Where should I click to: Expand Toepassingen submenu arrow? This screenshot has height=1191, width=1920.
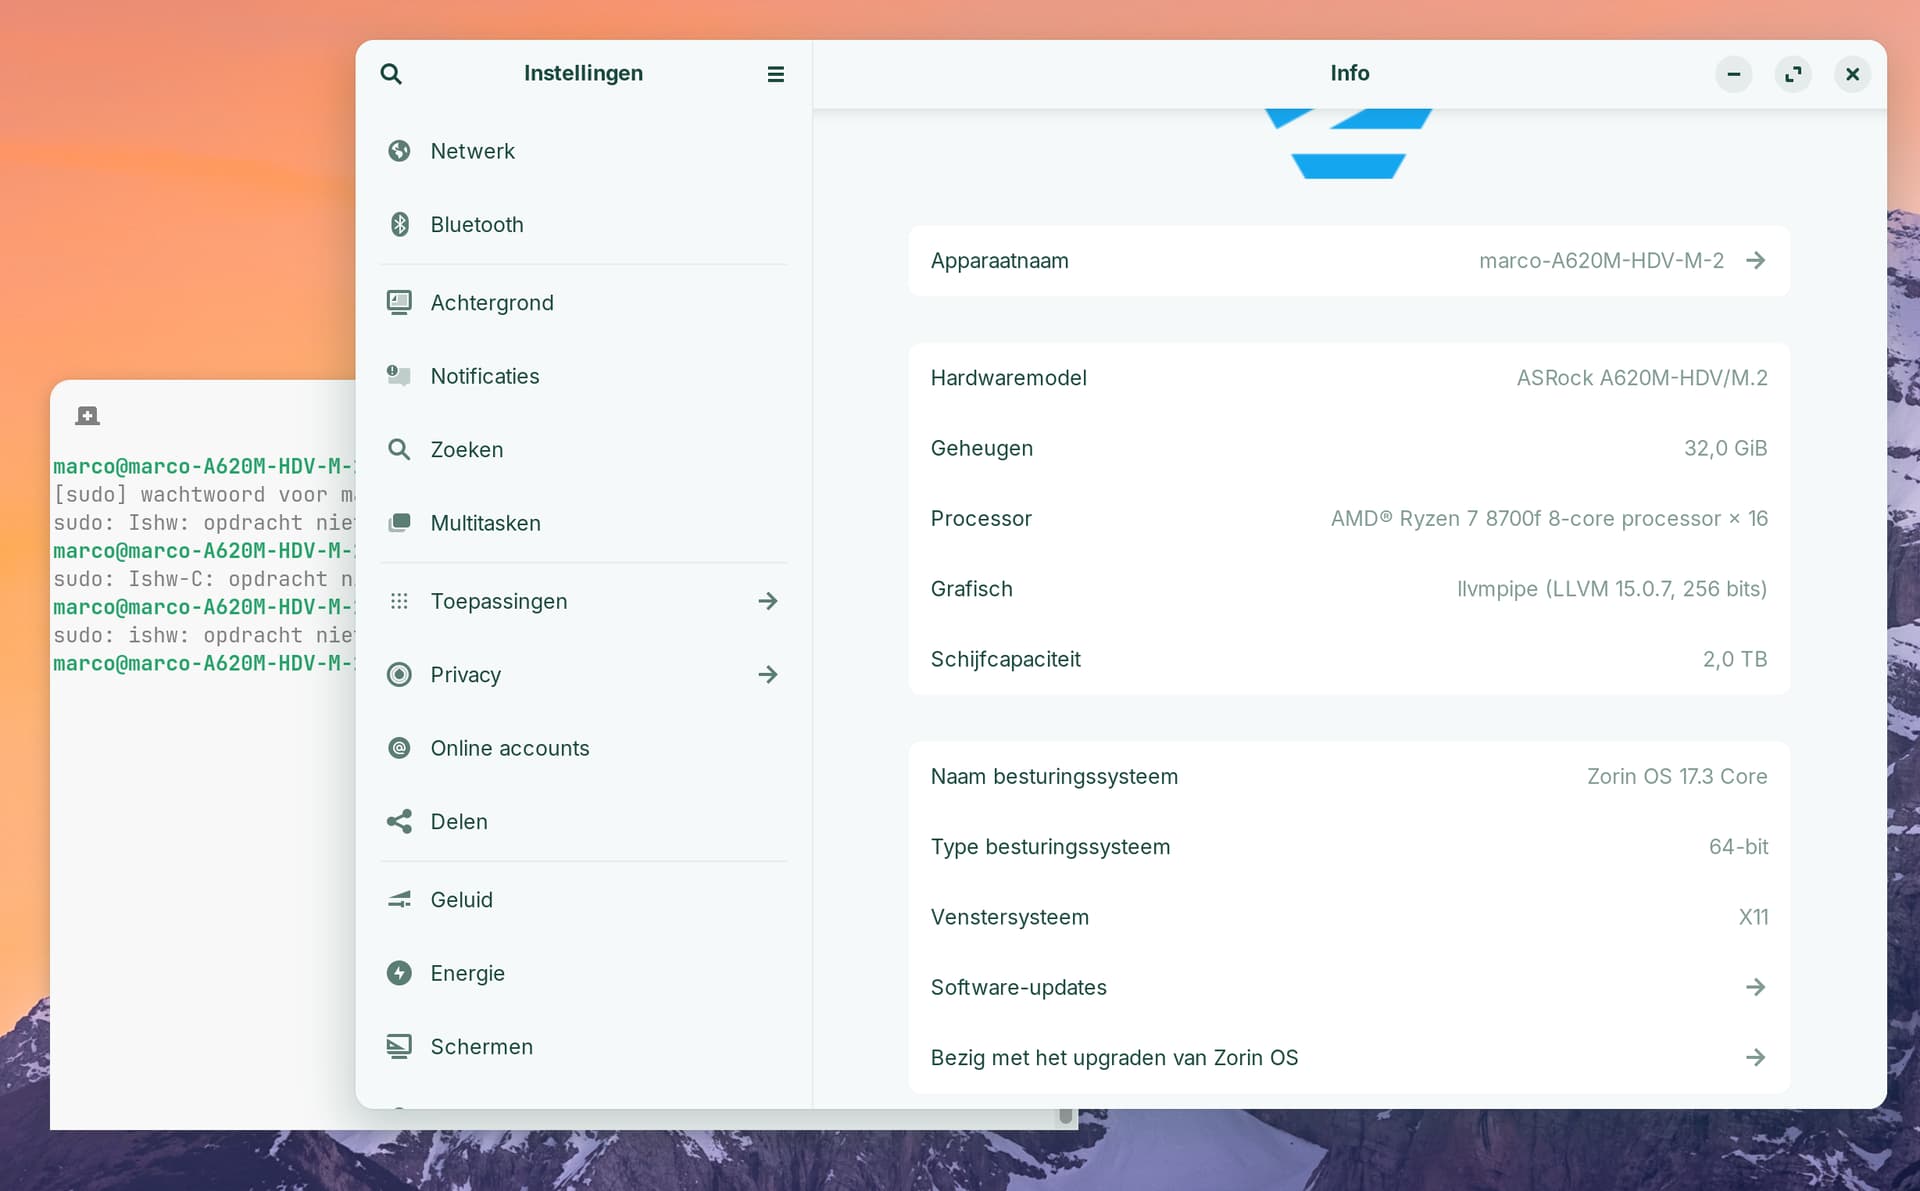767,601
